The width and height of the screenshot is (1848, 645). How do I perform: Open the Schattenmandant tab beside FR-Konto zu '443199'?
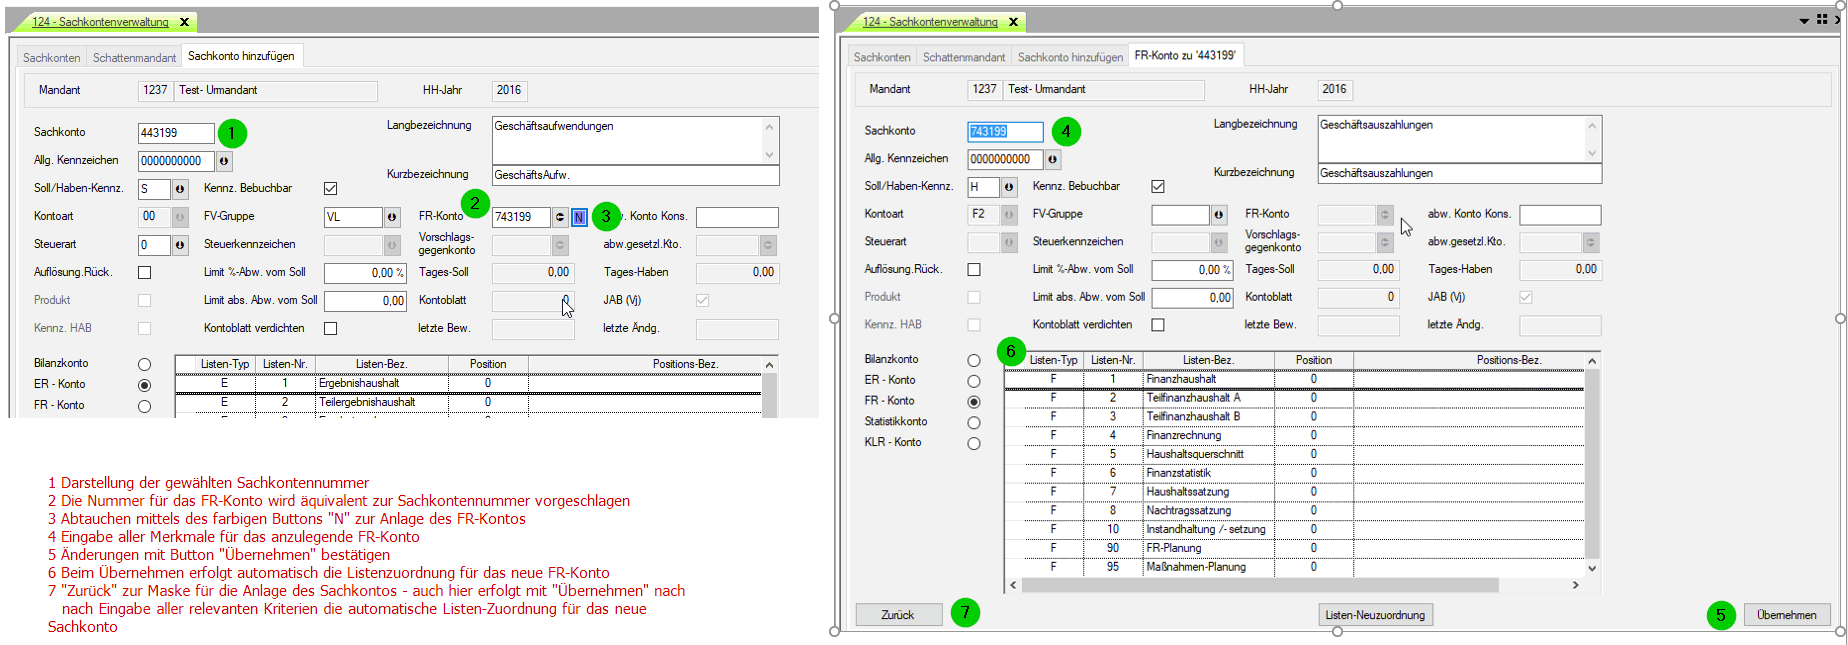pyautogui.click(x=963, y=57)
